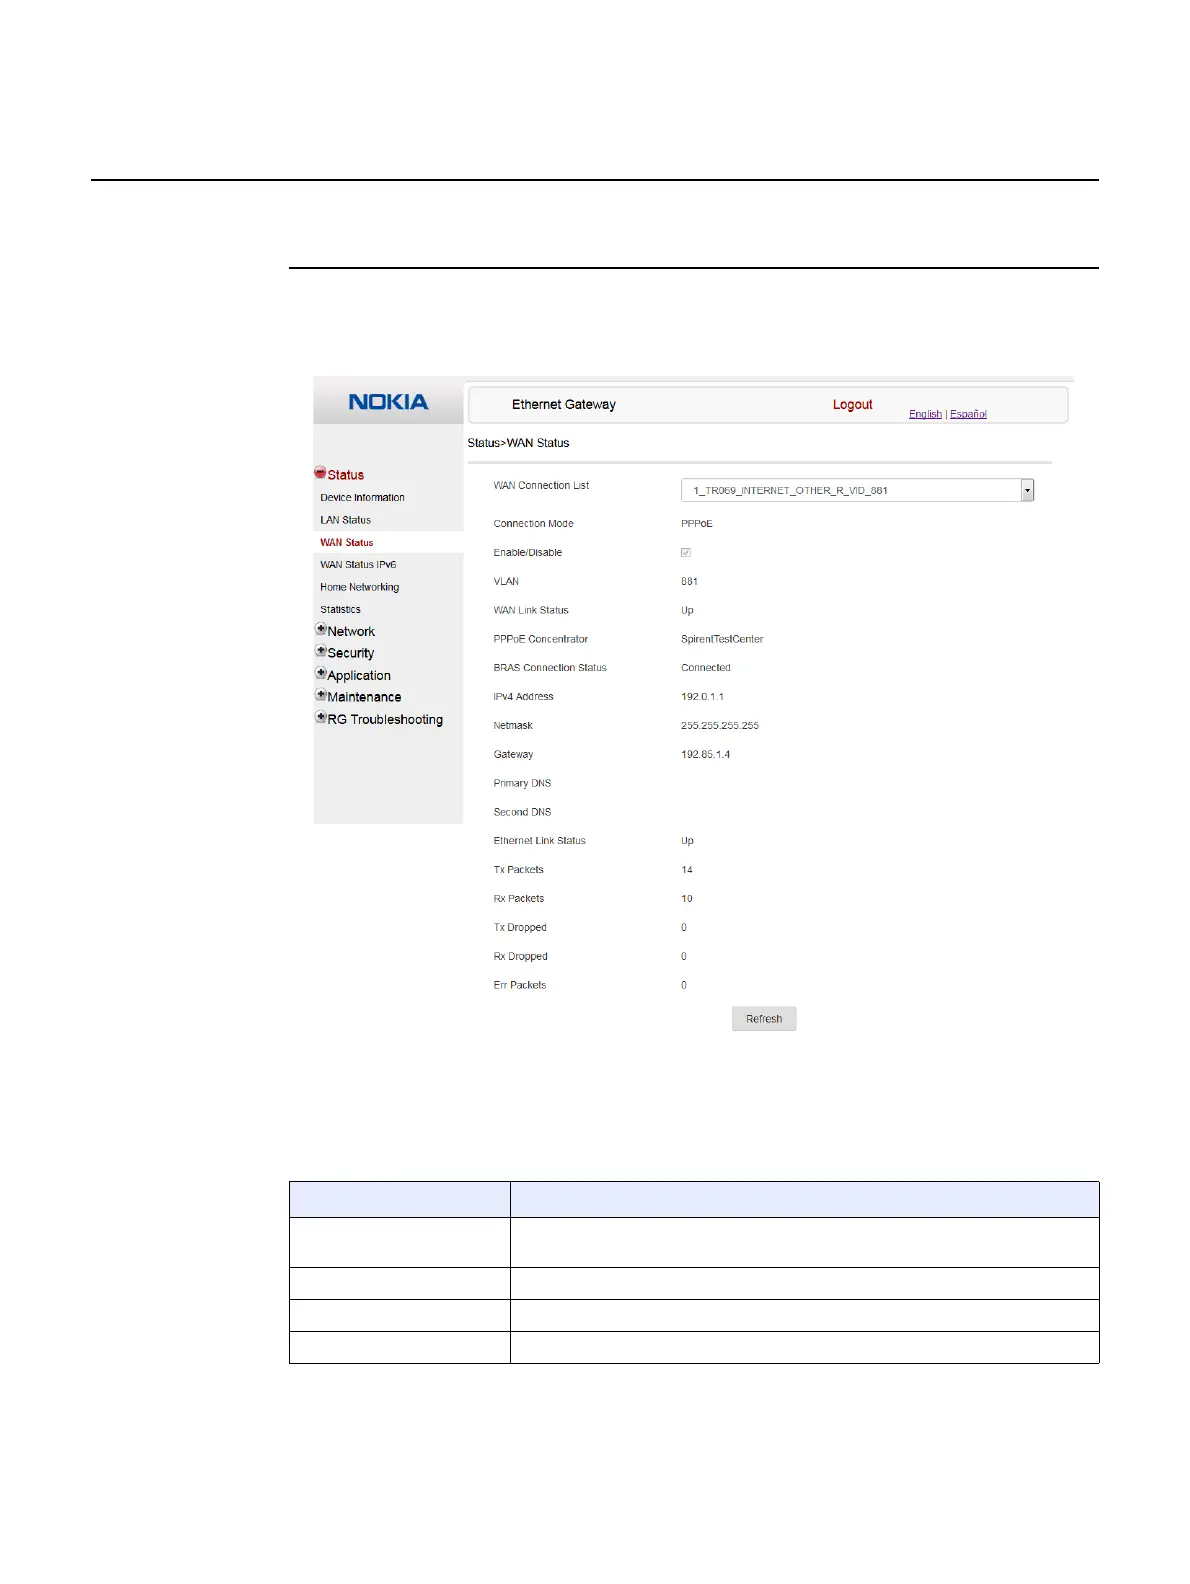This screenshot has width=1190, height=1584.
Task: Click the Primary DNS label
Action: pos(522,784)
